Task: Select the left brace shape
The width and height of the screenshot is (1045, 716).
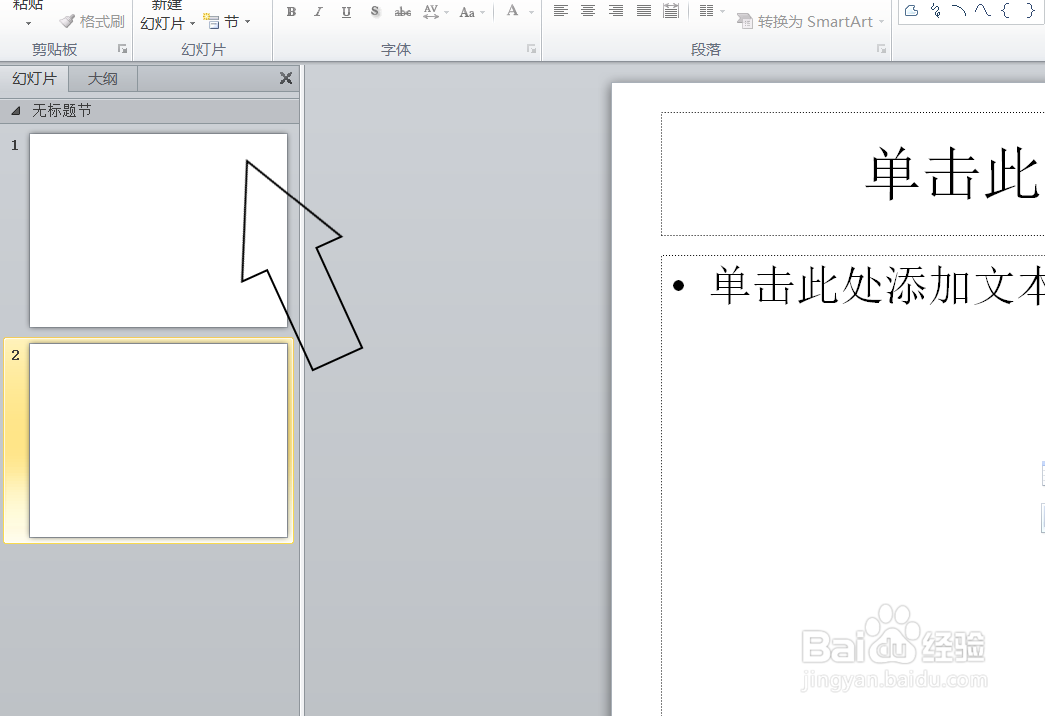Action: [1005, 10]
